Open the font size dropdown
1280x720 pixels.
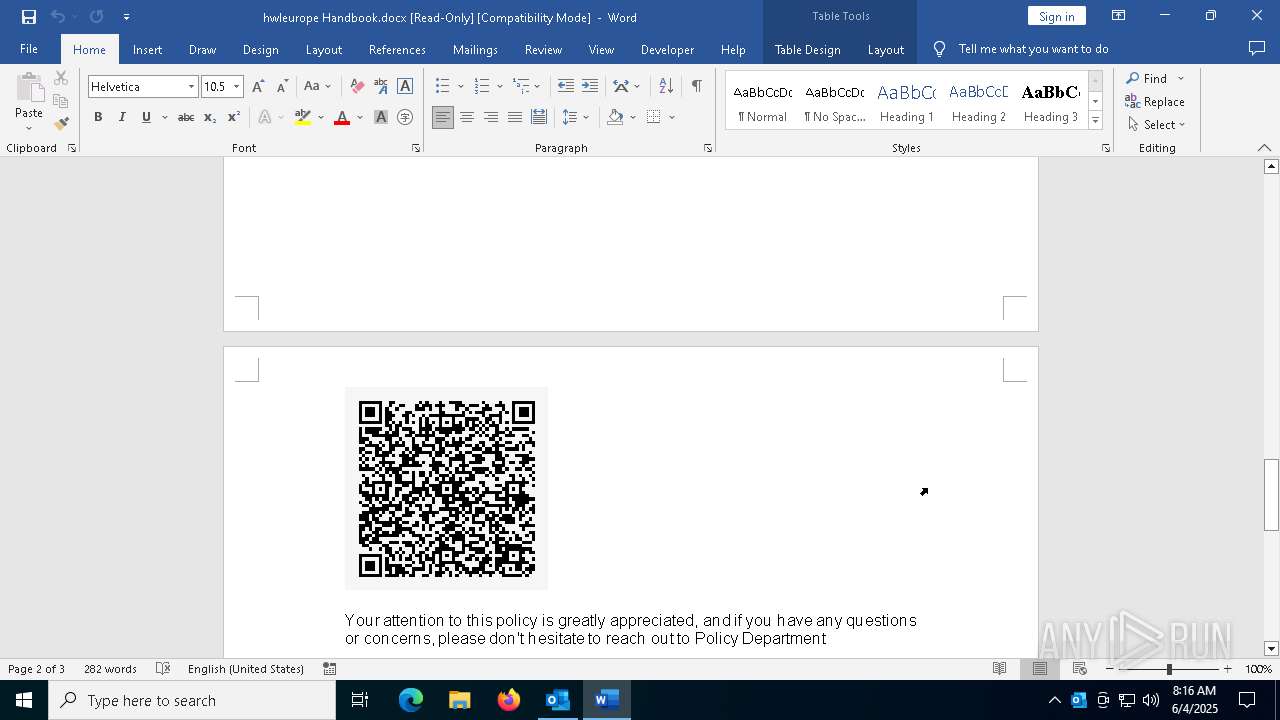(x=237, y=87)
